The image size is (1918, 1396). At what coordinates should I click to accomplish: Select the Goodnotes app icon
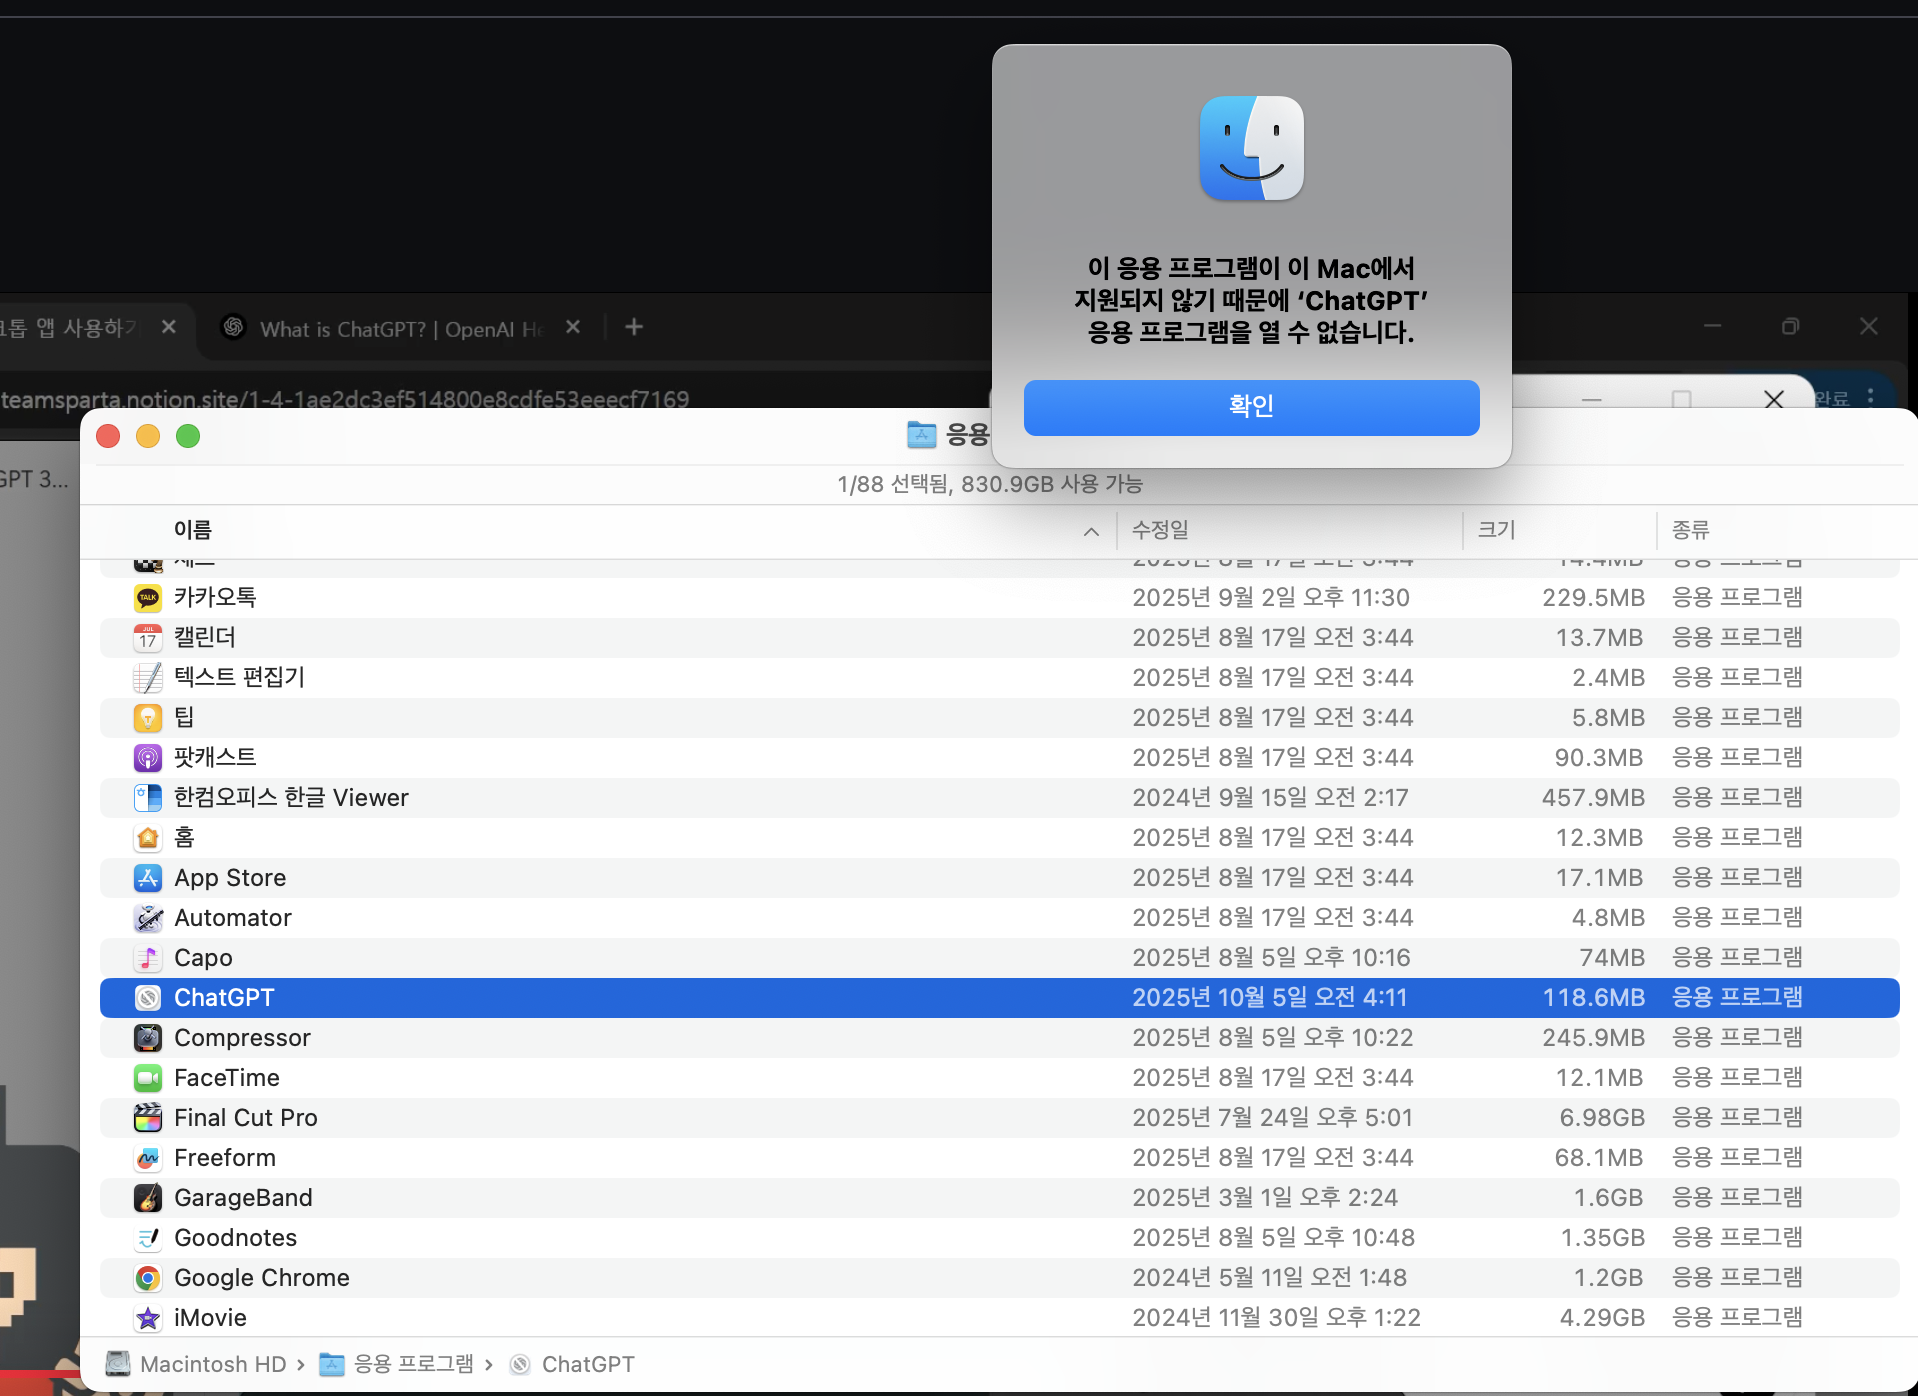148,1238
